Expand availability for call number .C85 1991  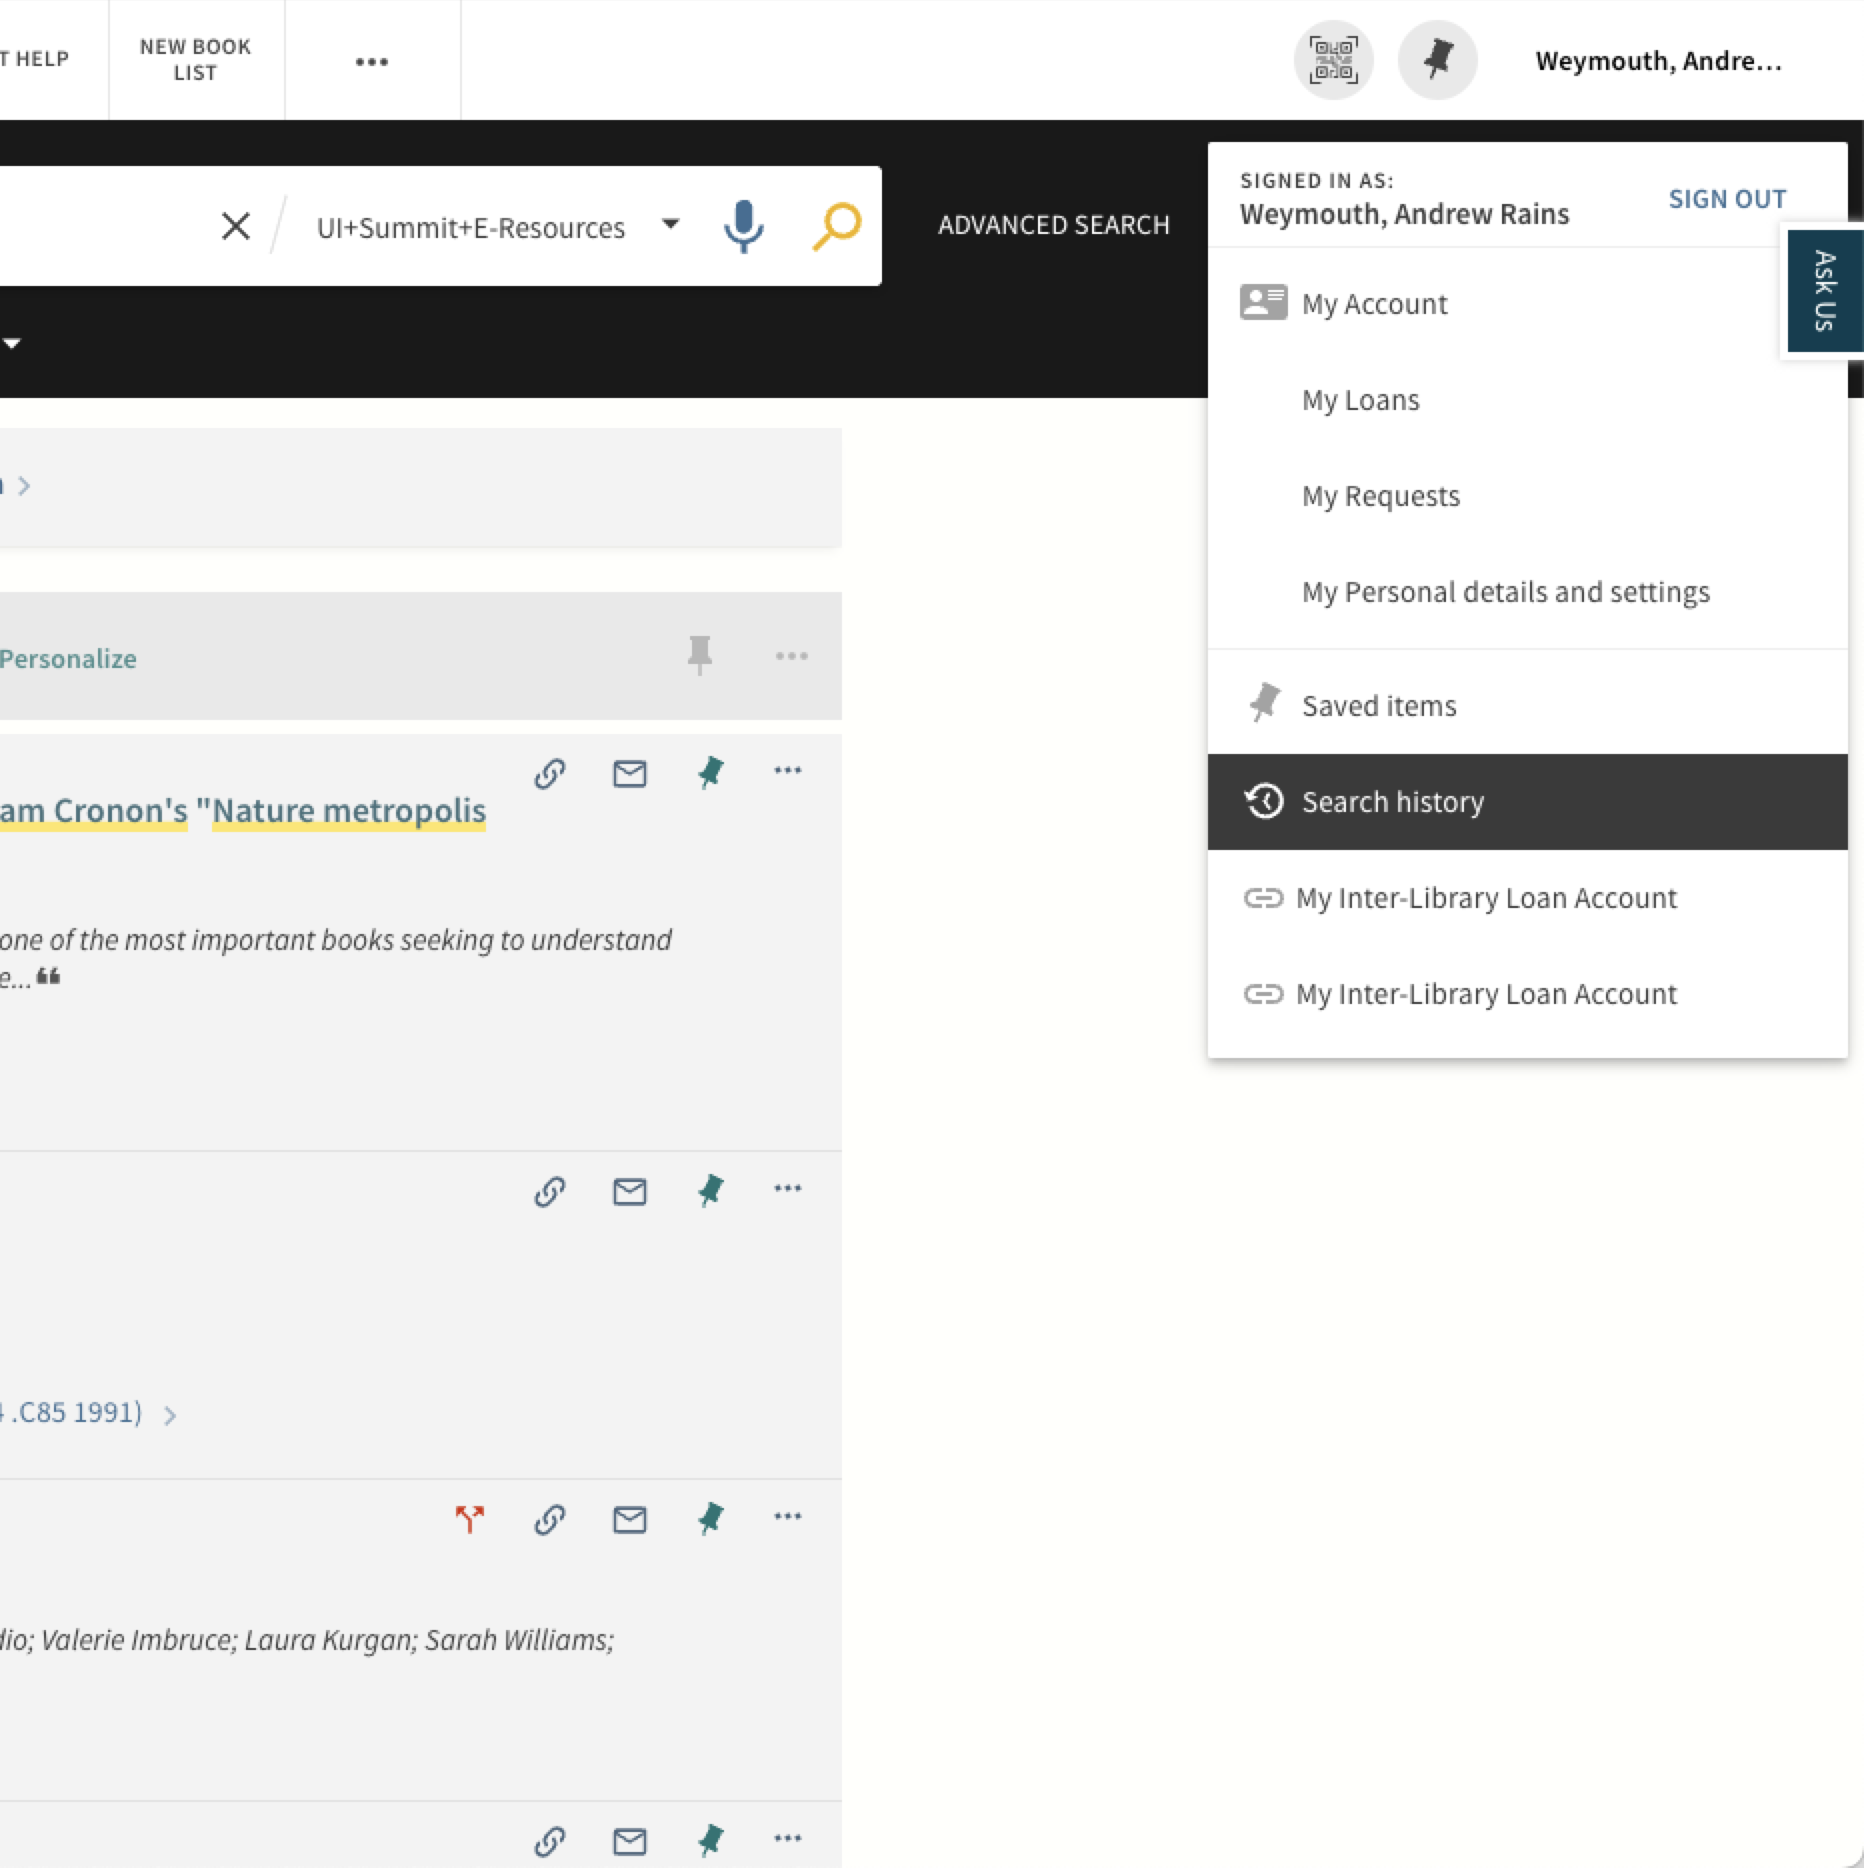tap(169, 1415)
